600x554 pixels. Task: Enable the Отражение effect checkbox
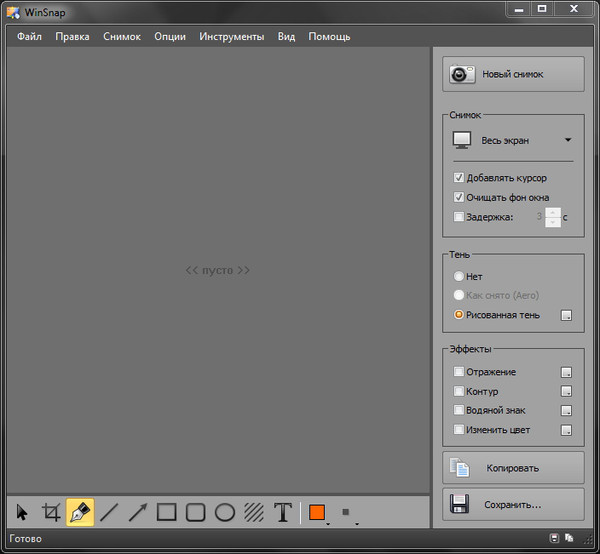click(459, 372)
